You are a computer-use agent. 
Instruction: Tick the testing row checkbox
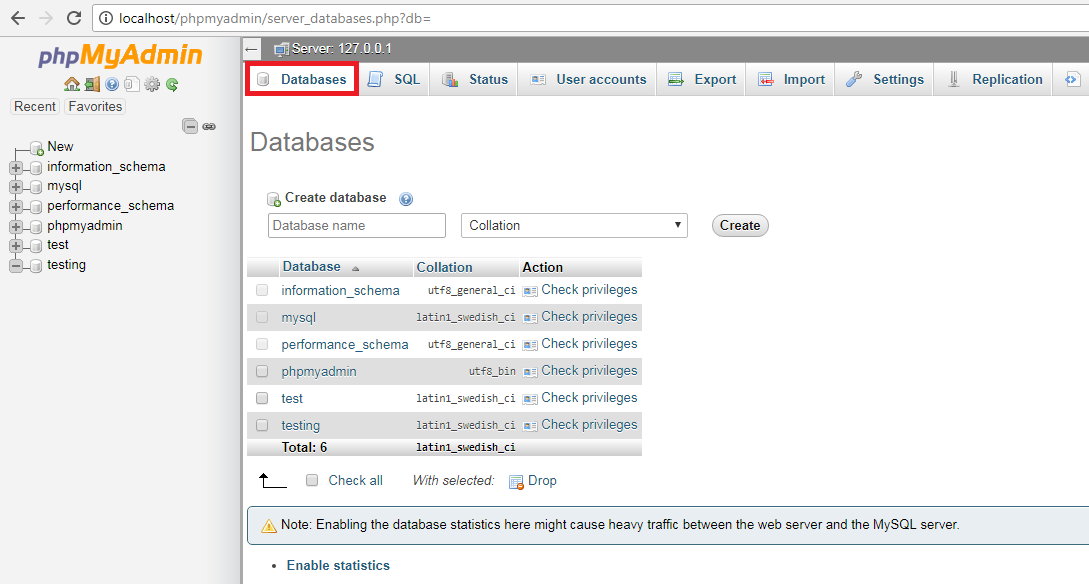[262, 425]
